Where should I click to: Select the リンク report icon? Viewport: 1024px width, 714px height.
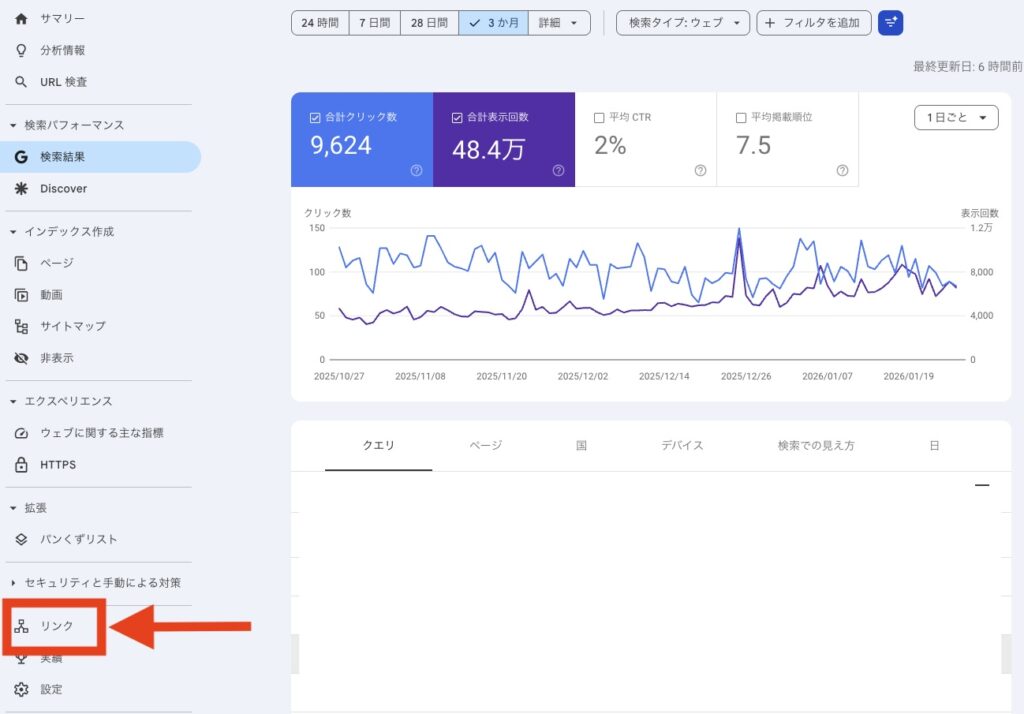[22, 626]
